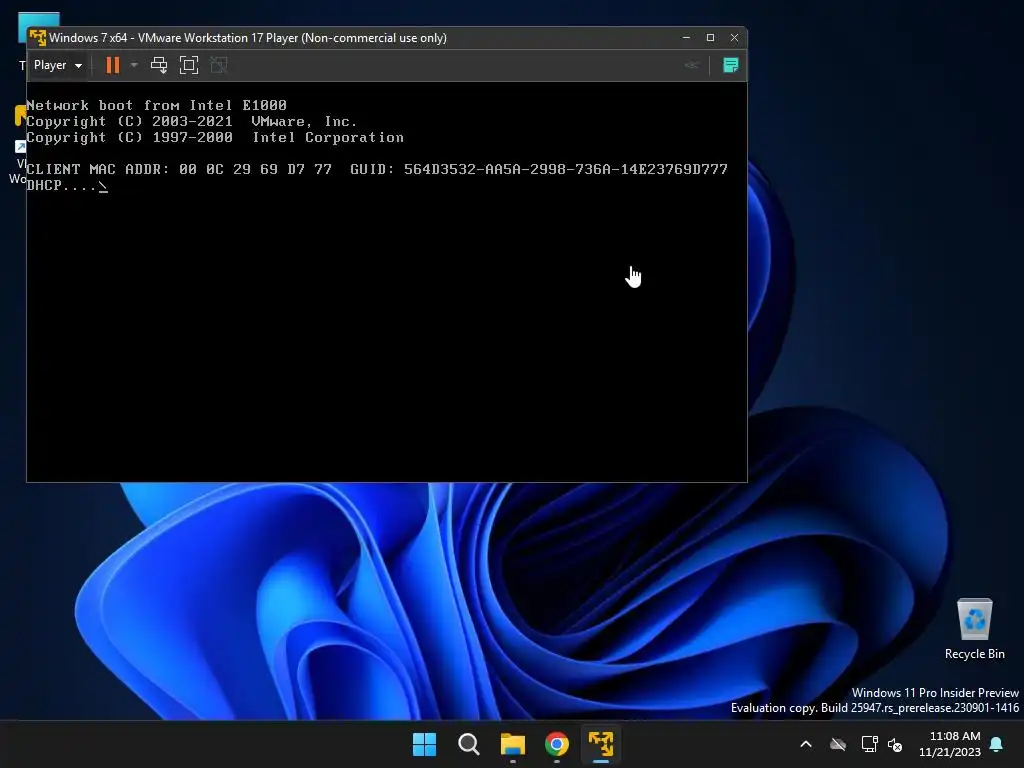Image resolution: width=1024 pixels, height=768 pixels.
Task: Enter full screen mode in VMware Player
Action: (189, 65)
